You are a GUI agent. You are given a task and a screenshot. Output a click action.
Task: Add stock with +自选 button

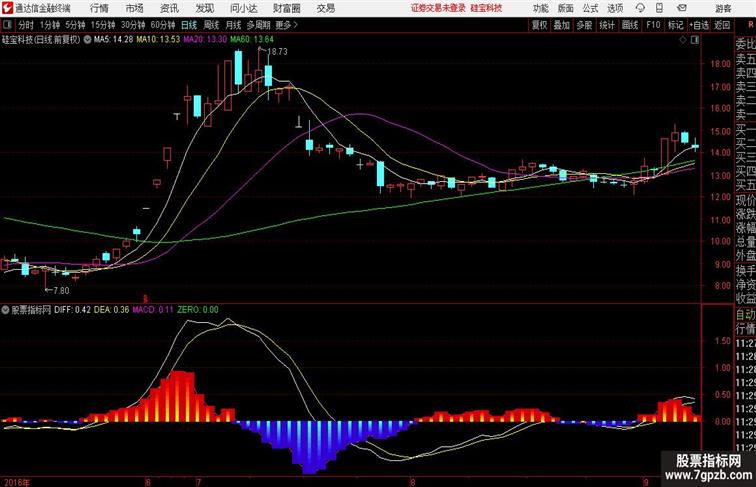(x=699, y=25)
